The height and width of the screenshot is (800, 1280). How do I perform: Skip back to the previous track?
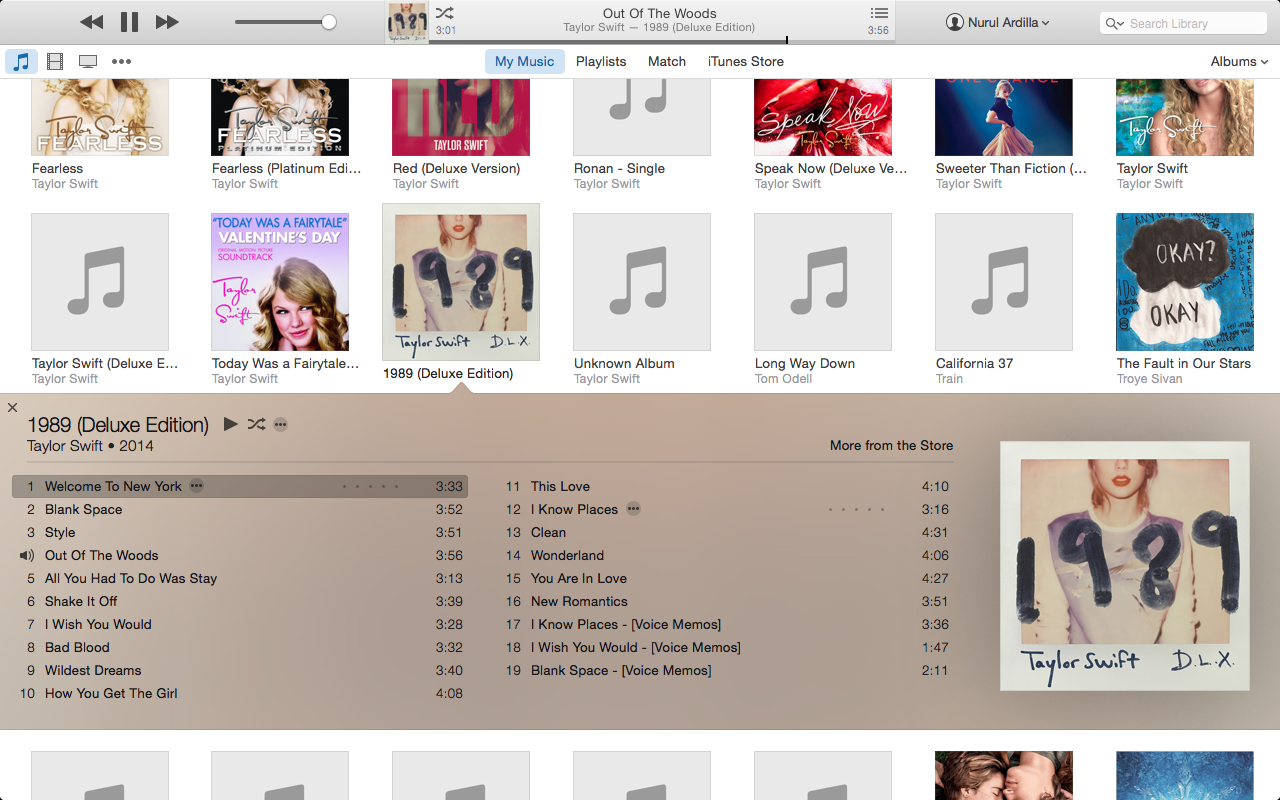click(91, 22)
